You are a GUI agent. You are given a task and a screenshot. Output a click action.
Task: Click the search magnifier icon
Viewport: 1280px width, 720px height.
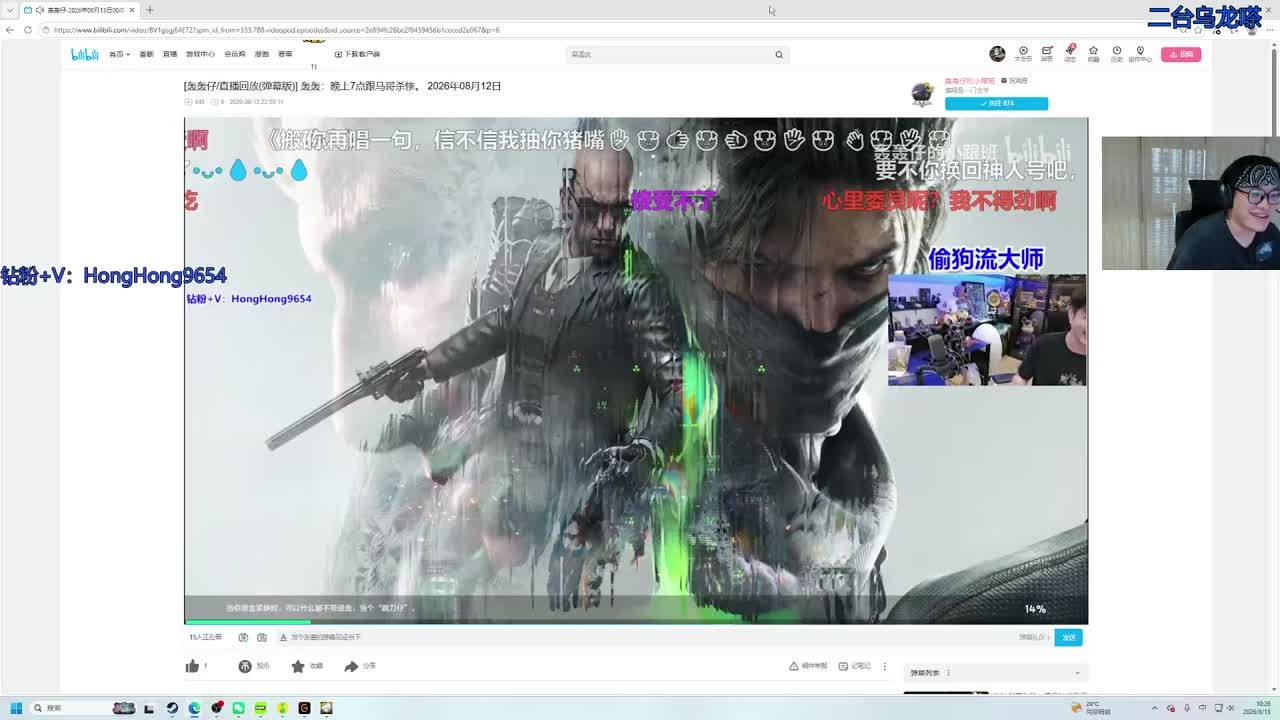[779, 54]
